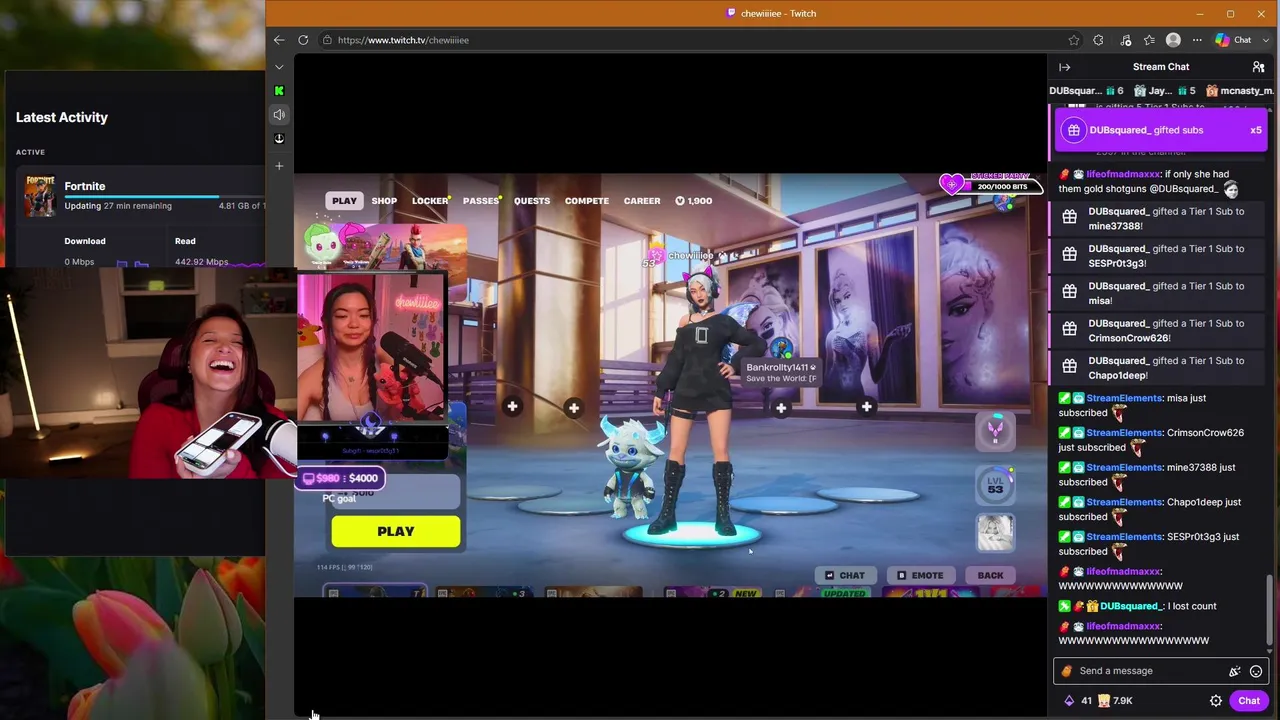The height and width of the screenshot is (720, 1280).
Task: Click the pink llama icon above level badge
Action: coord(995,430)
